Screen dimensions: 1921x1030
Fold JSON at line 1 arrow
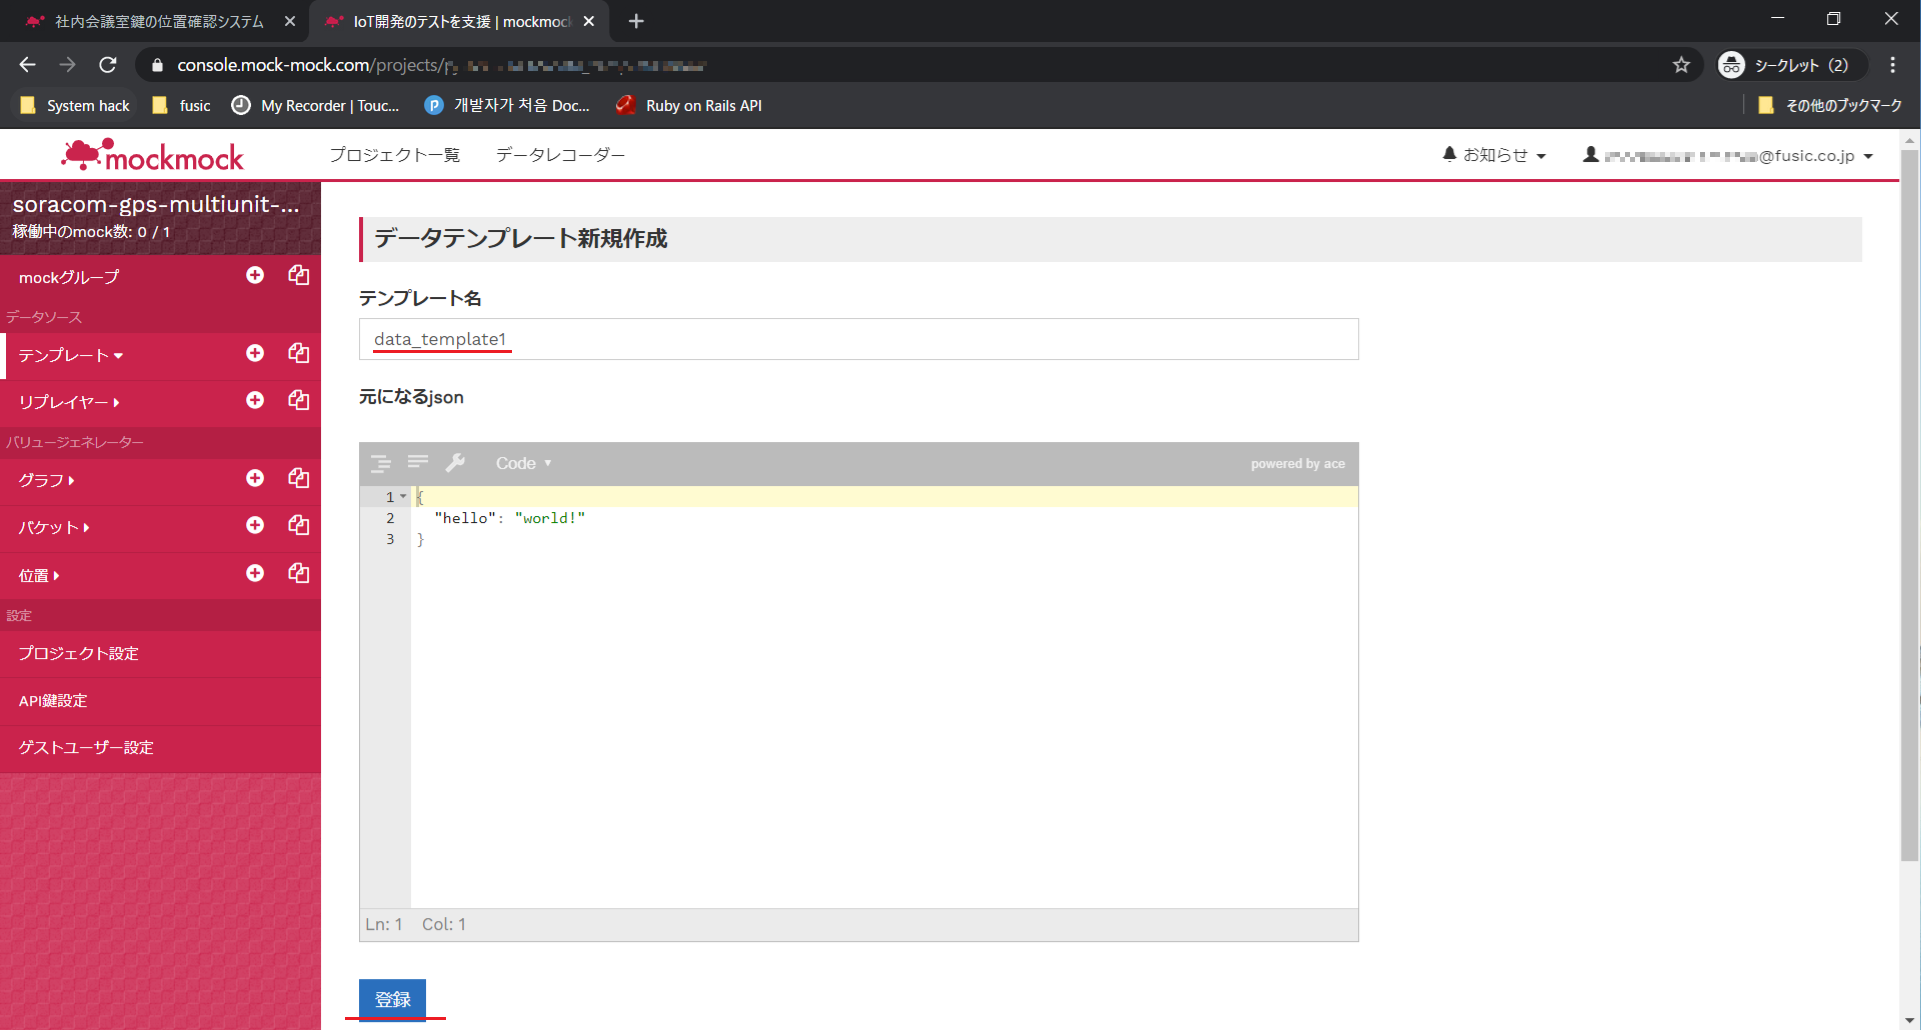(x=403, y=497)
